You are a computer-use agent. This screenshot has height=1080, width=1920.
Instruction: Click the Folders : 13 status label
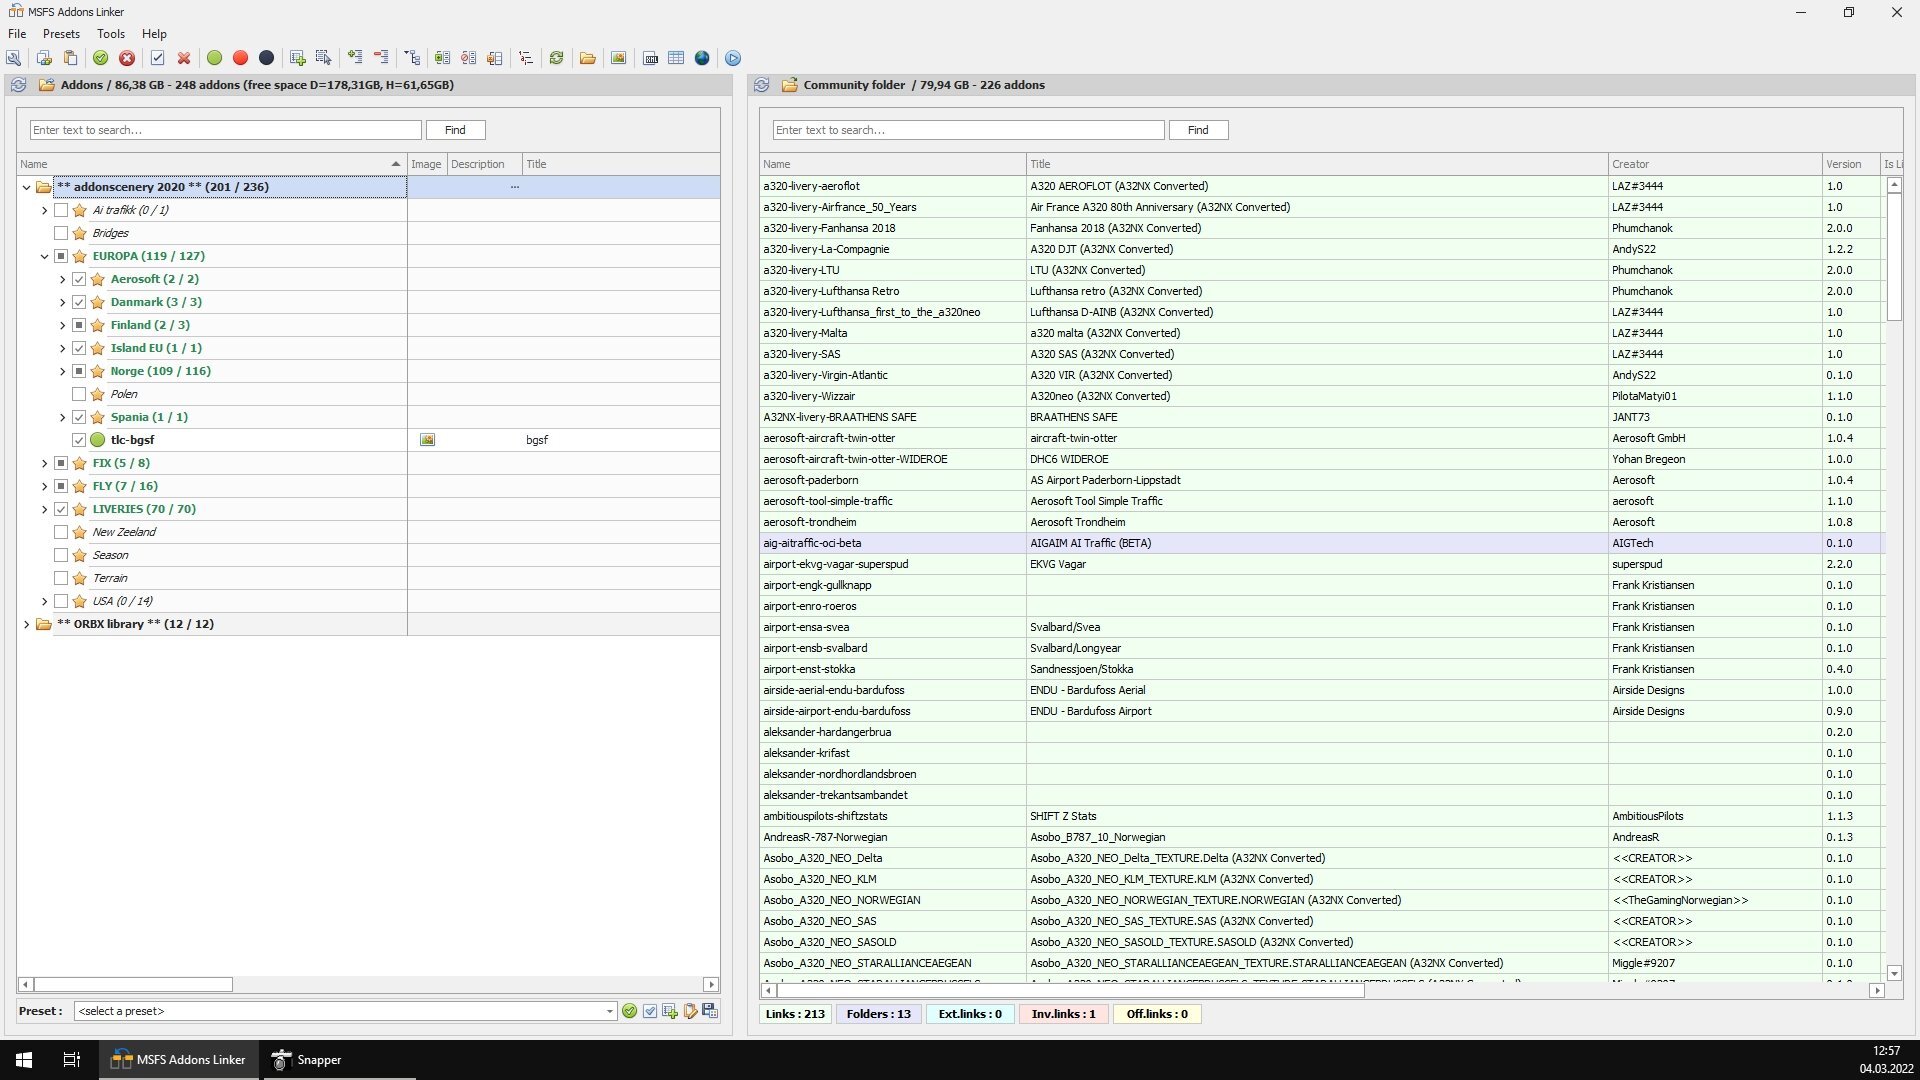coord(879,1014)
